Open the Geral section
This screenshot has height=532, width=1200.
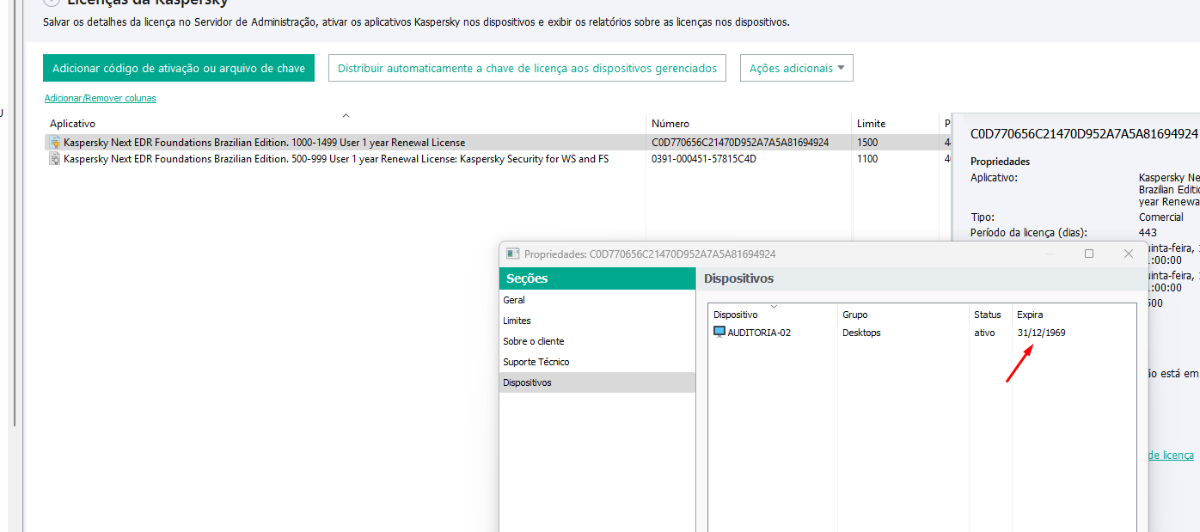point(514,300)
